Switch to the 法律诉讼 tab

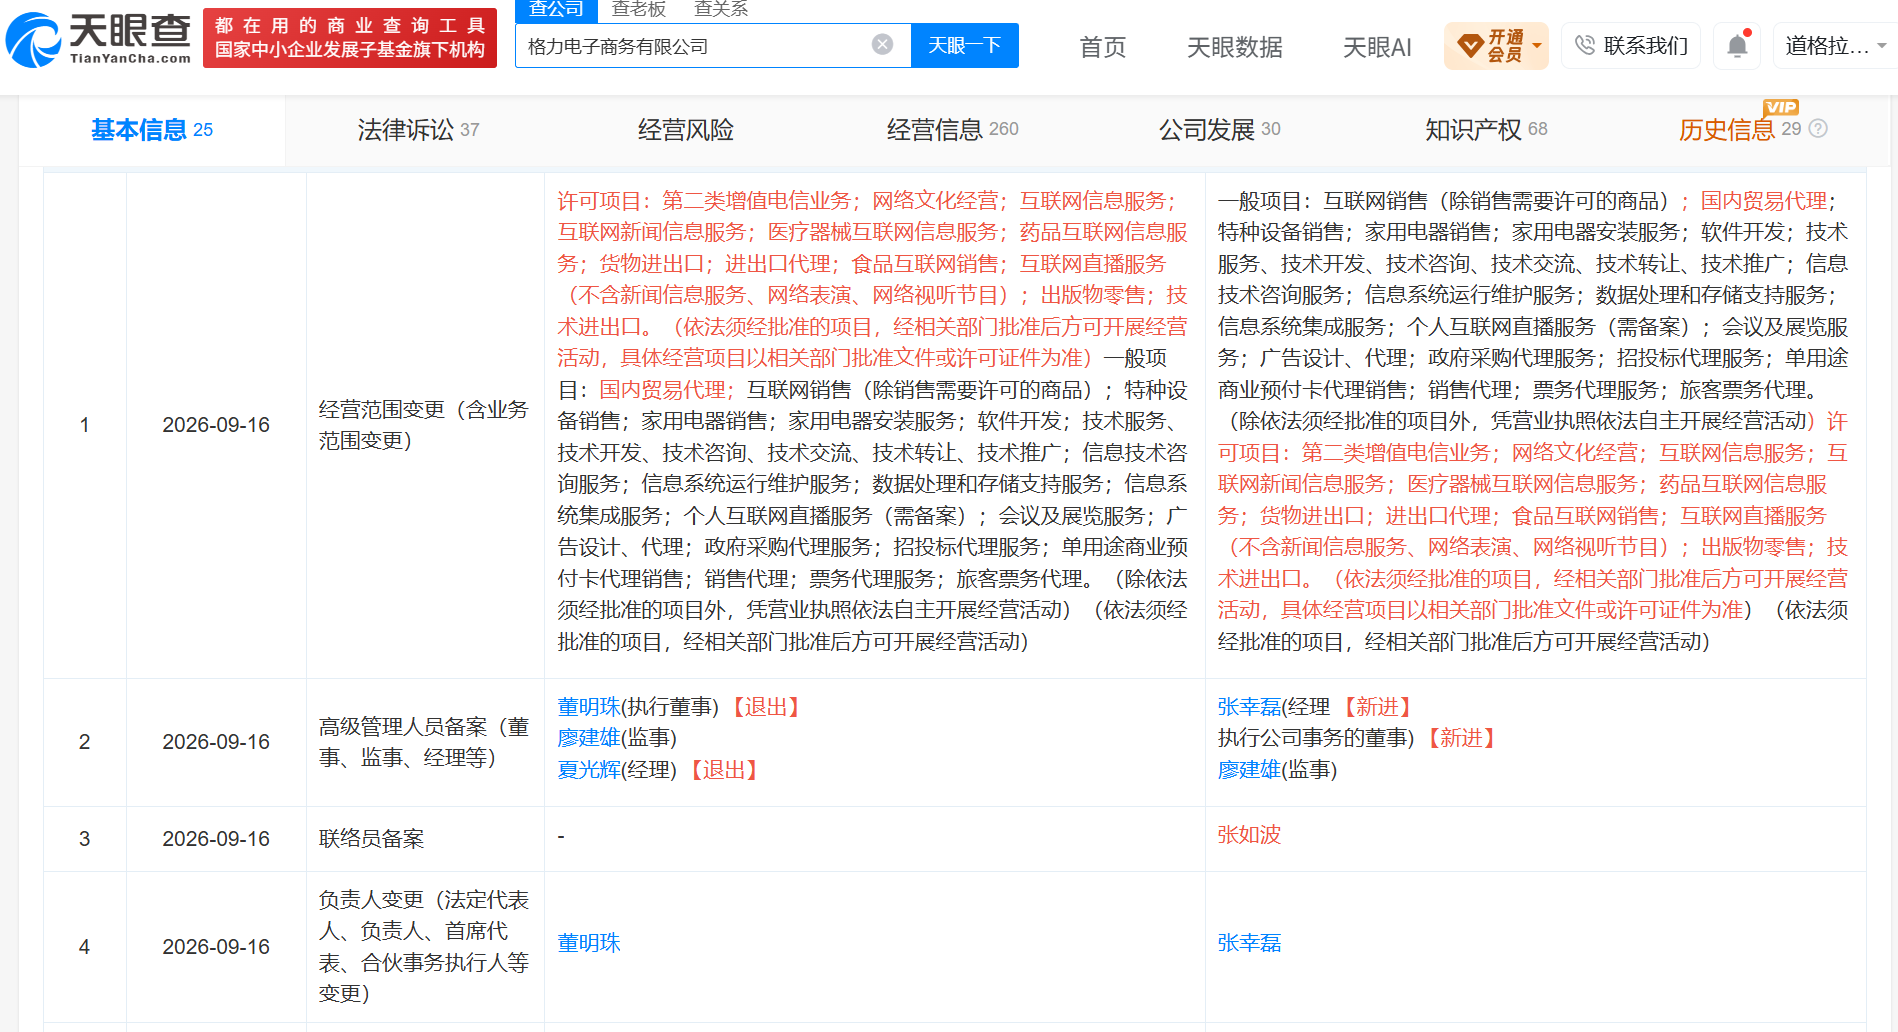point(418,130)
